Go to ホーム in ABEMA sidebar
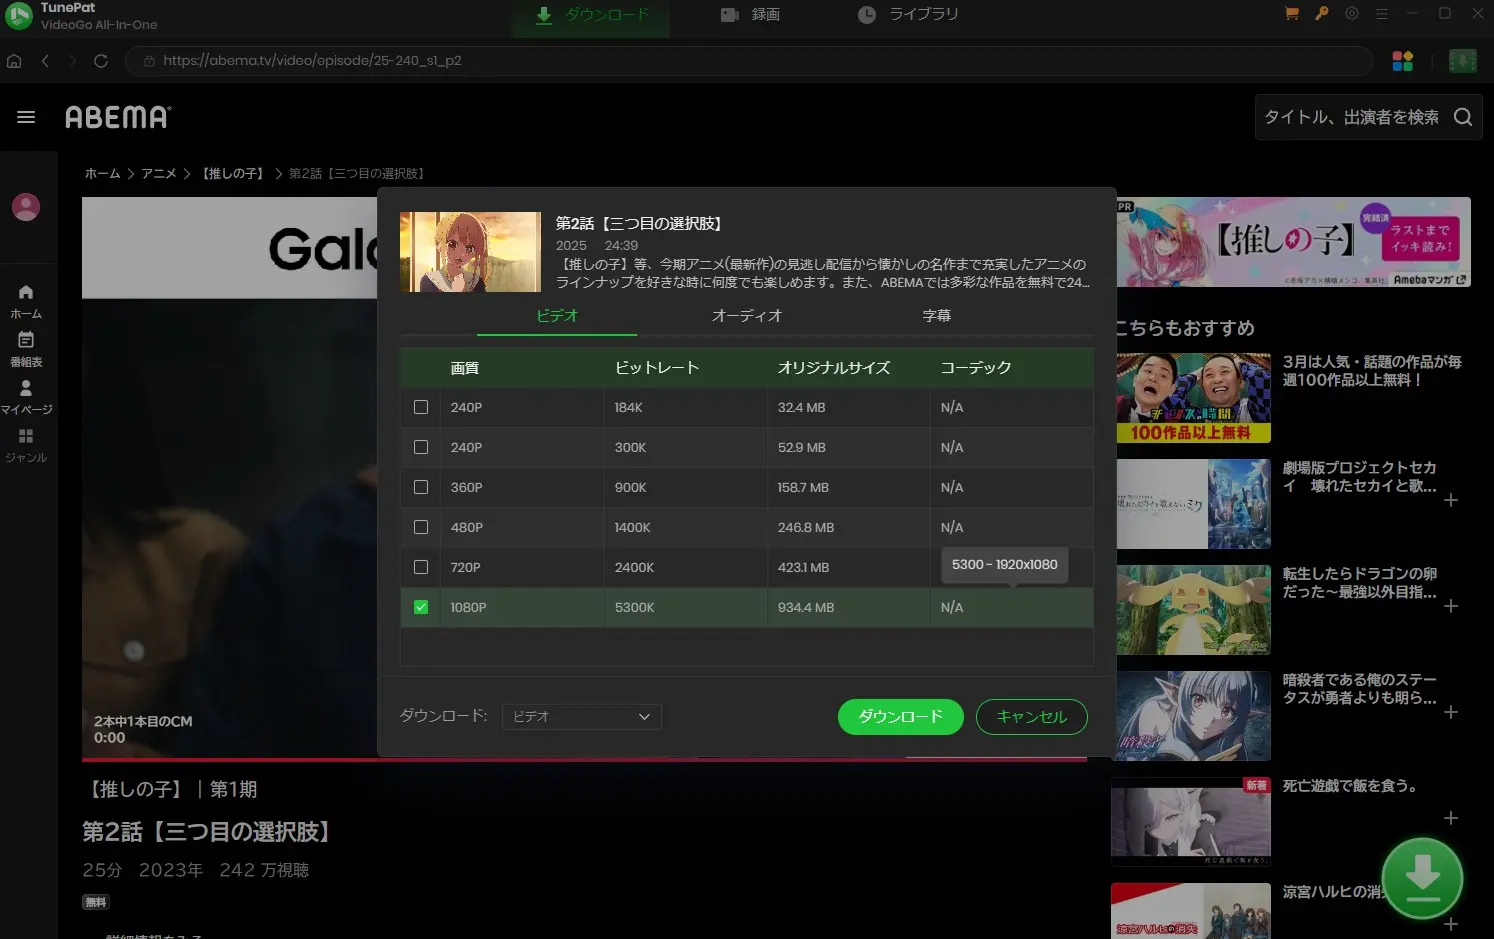 26,300
